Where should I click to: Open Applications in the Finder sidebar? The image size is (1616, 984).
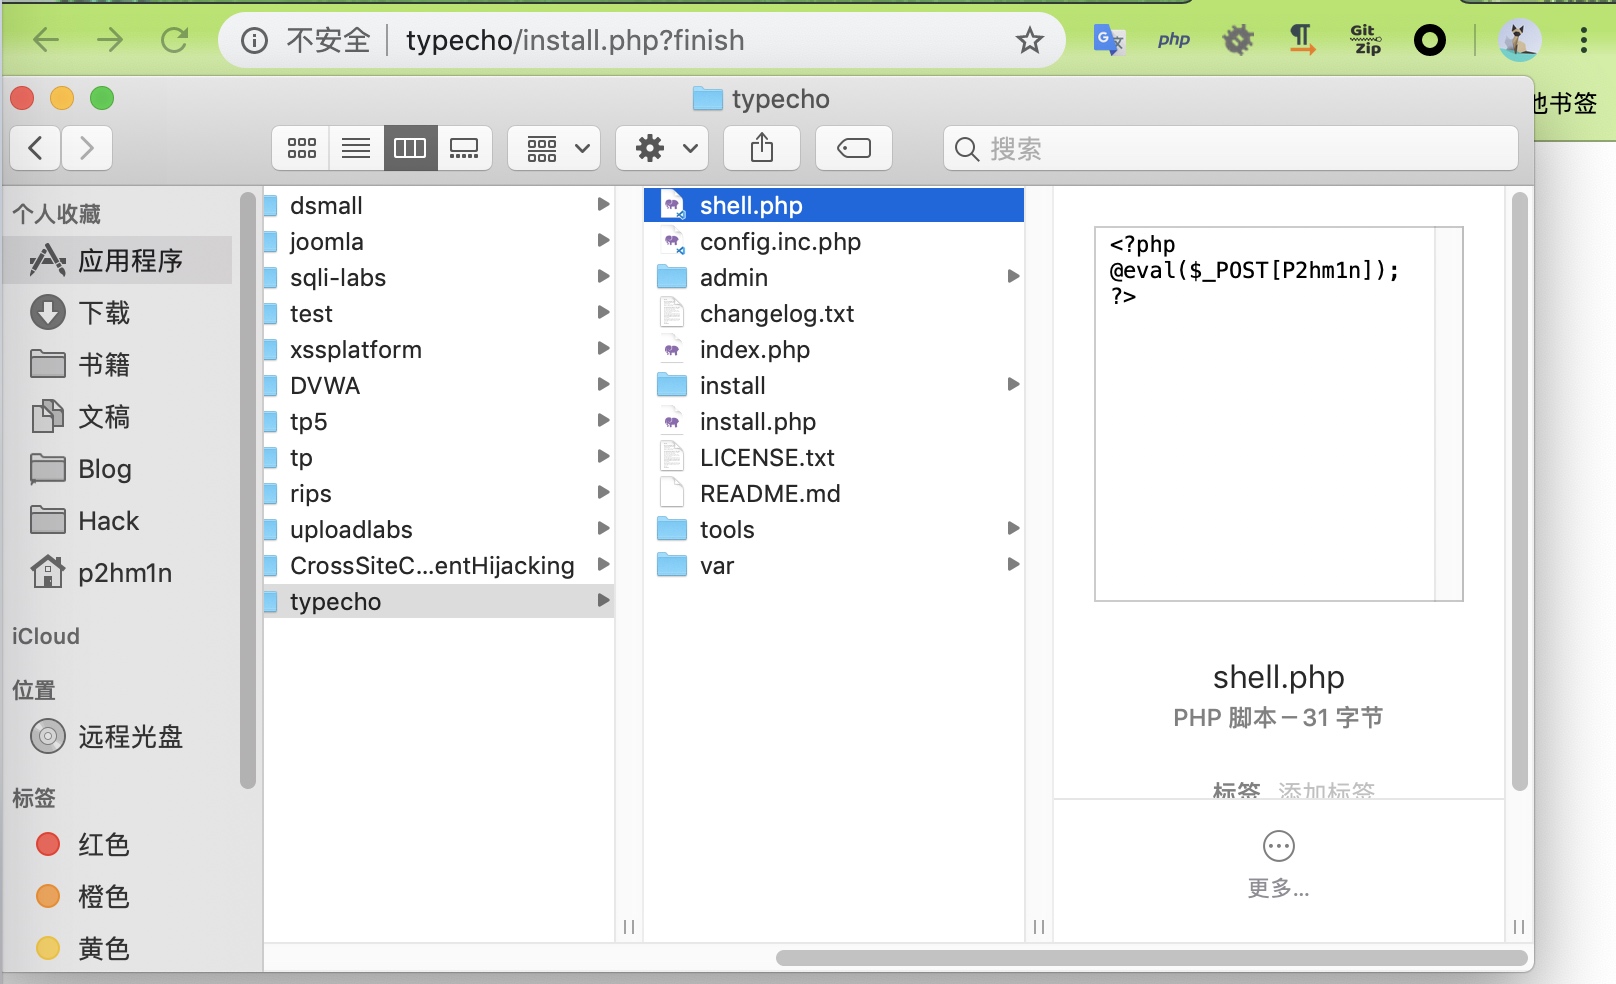pos(119,261)
